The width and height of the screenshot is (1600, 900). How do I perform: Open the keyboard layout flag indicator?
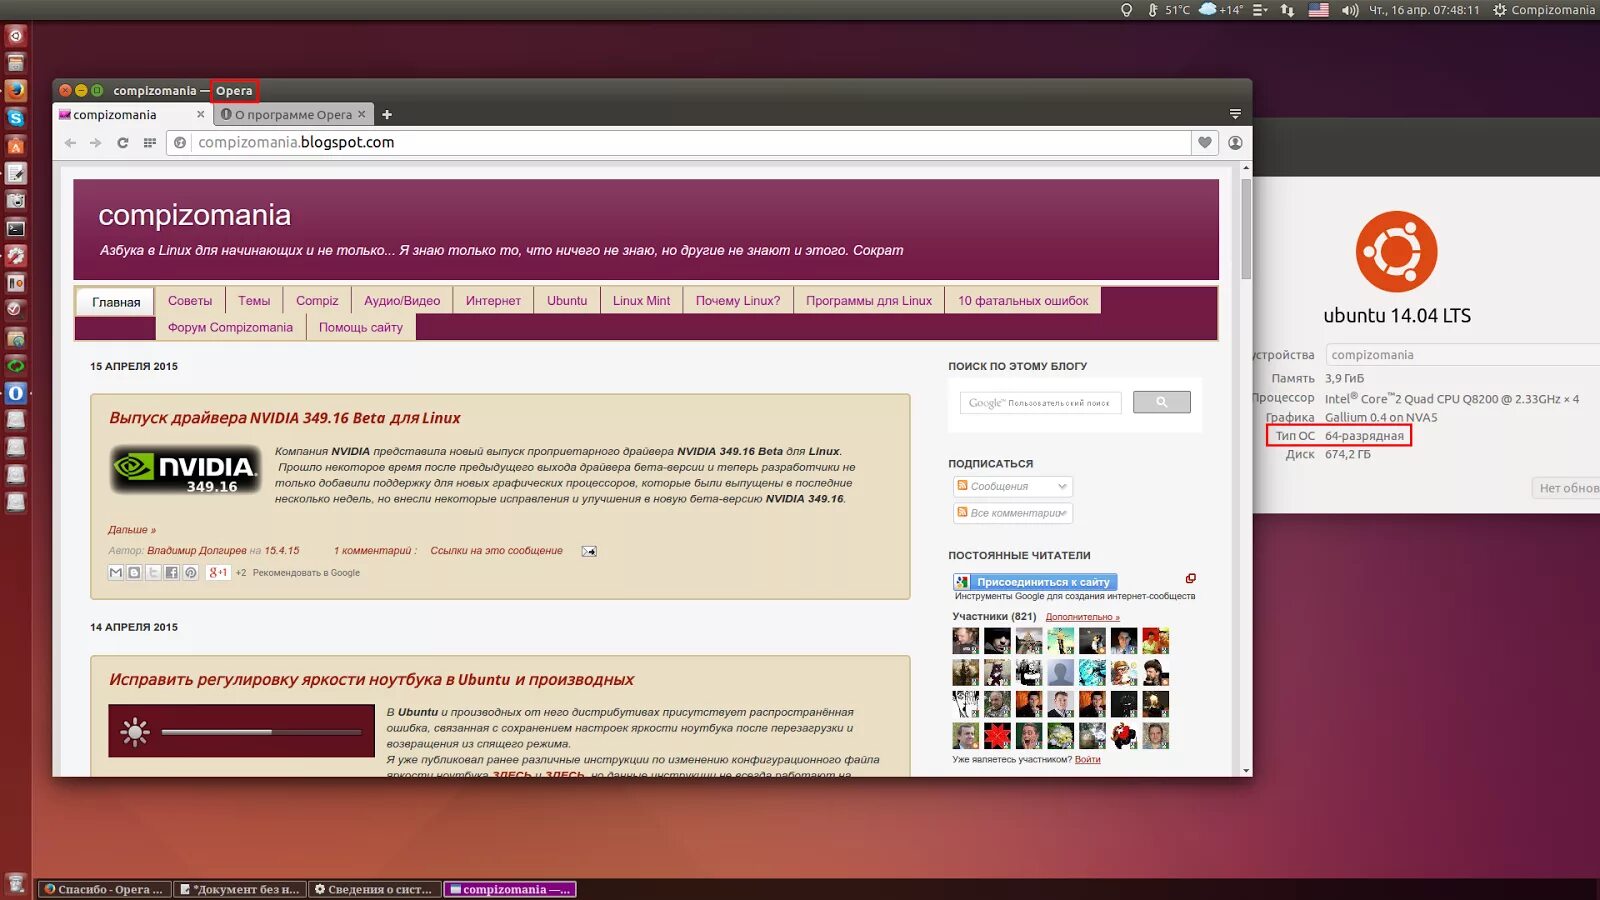click(x=1319, y=10)
